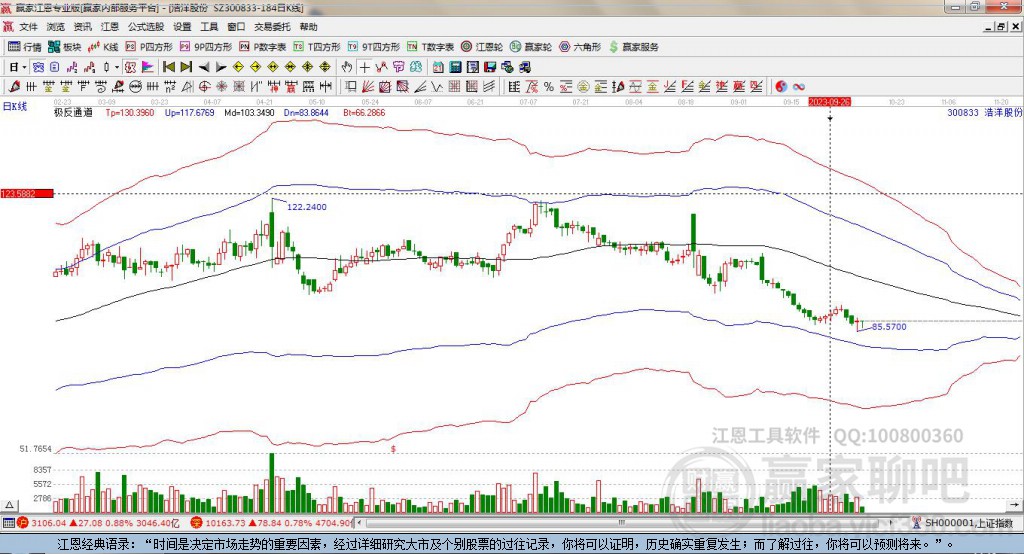Open the 工具 menu

point(209,27)
